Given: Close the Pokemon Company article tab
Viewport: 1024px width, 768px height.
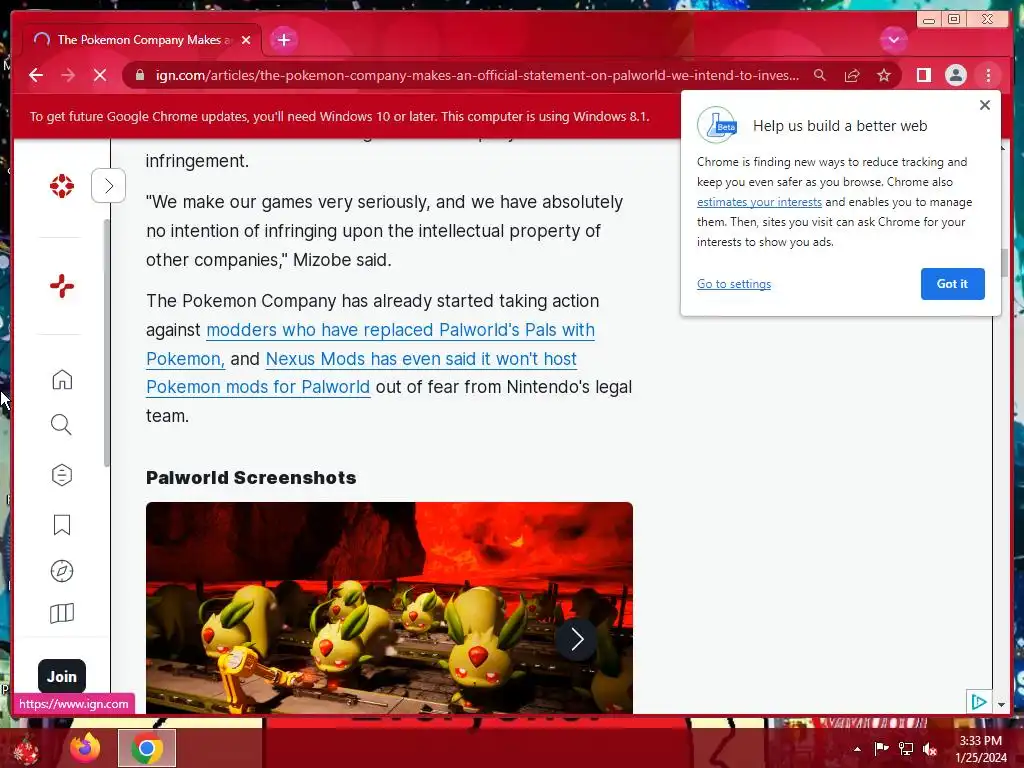Looking at the screenshot, I should pyautogui.click(x=246, y=40).
